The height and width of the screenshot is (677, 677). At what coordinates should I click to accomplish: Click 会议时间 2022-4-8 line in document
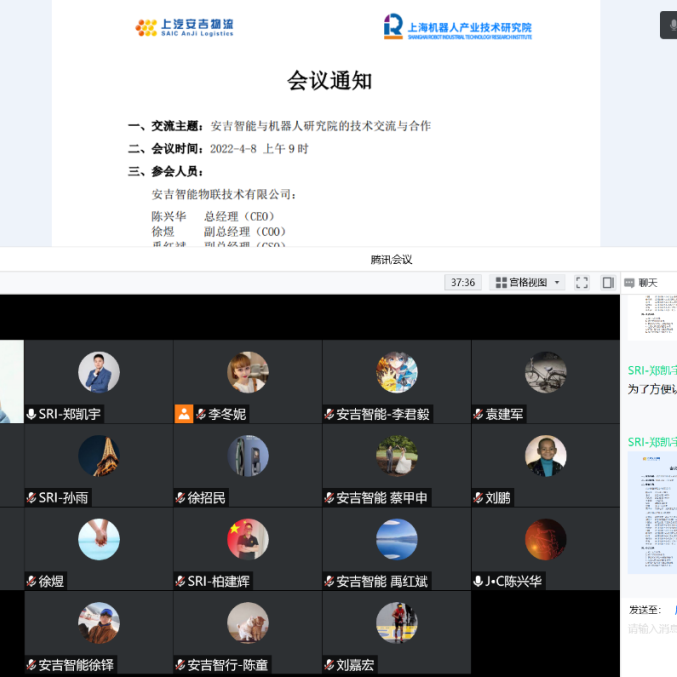tap(218, 149)
